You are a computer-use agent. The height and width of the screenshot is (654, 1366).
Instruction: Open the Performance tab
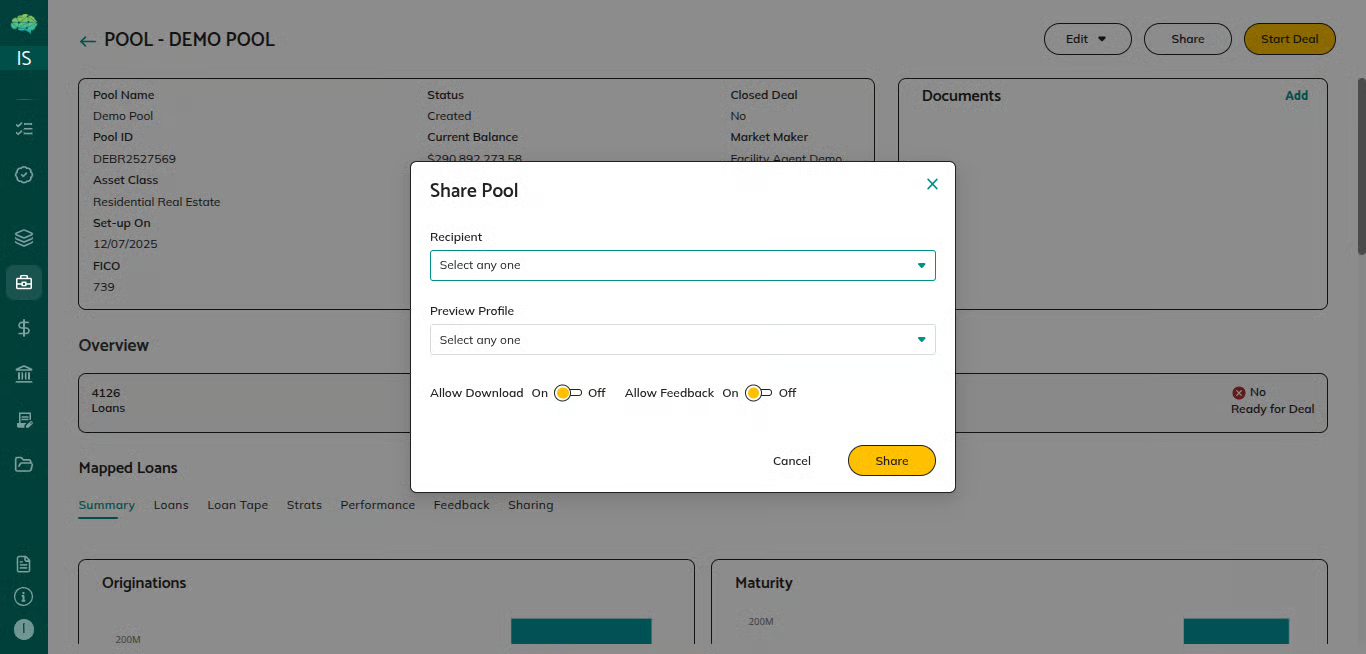click(377, 505)
